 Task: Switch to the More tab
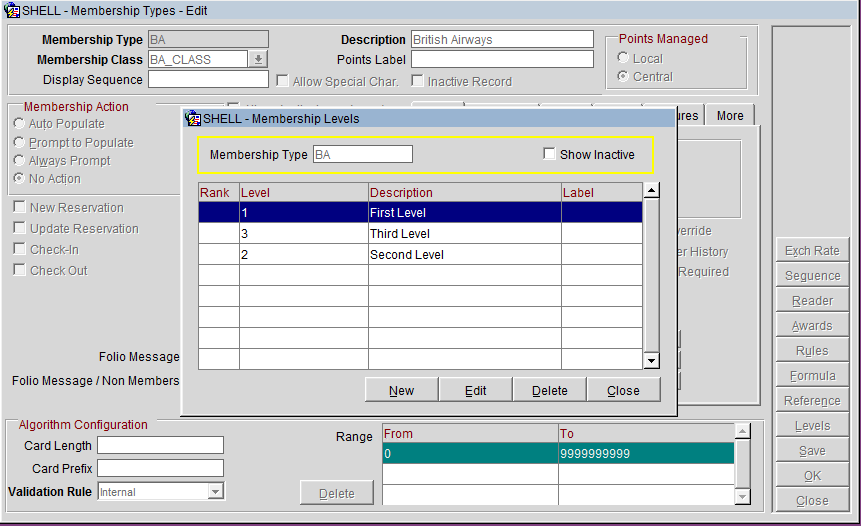click(x=729, y=116)
